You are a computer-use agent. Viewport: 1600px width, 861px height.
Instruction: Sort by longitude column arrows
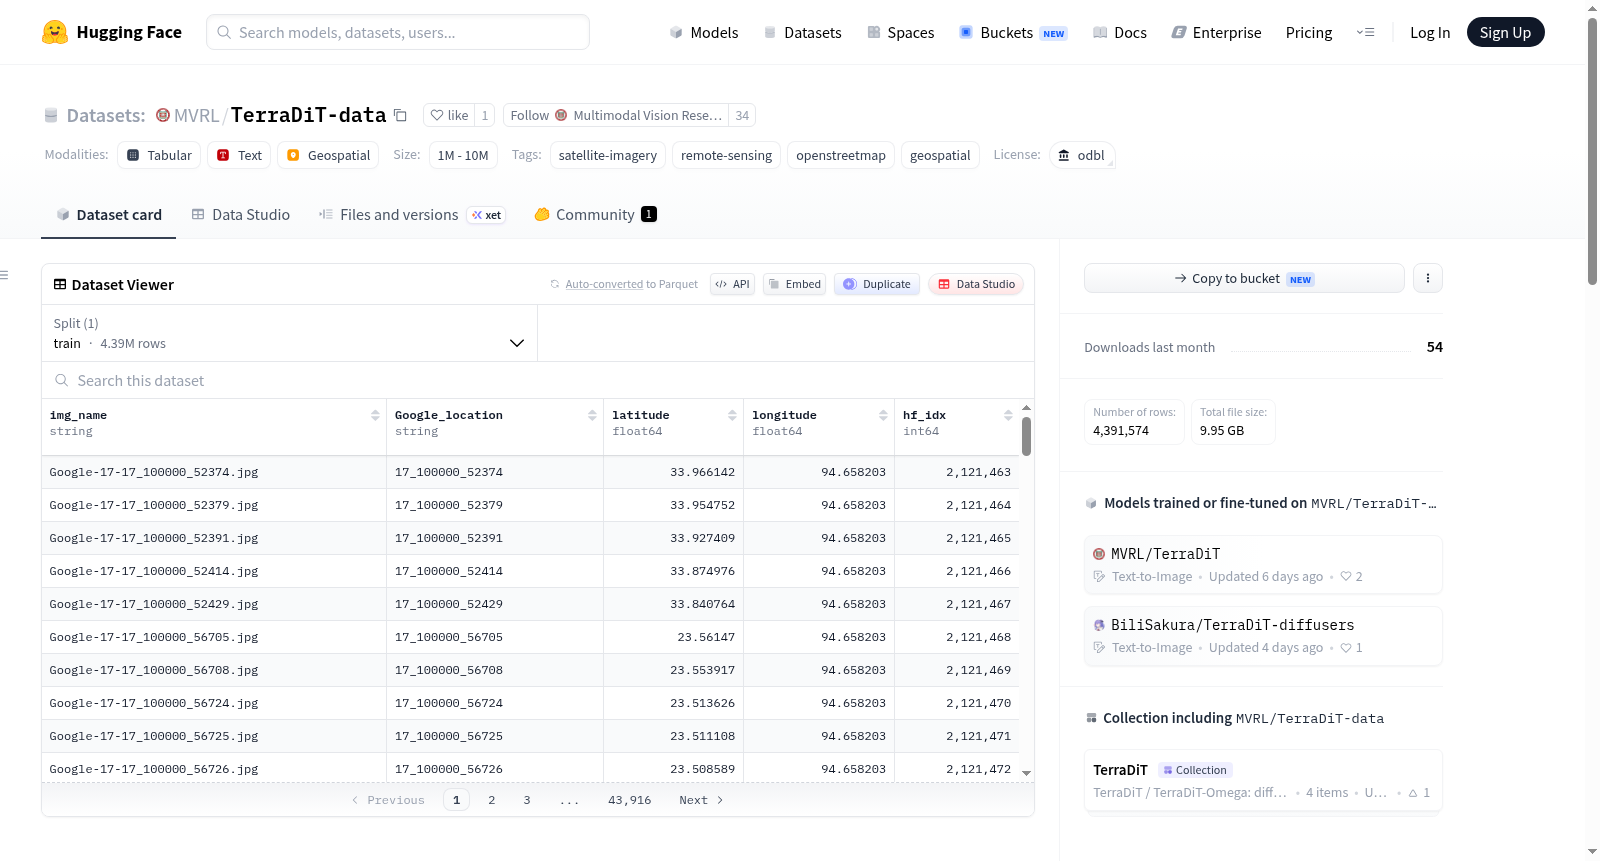883,415
